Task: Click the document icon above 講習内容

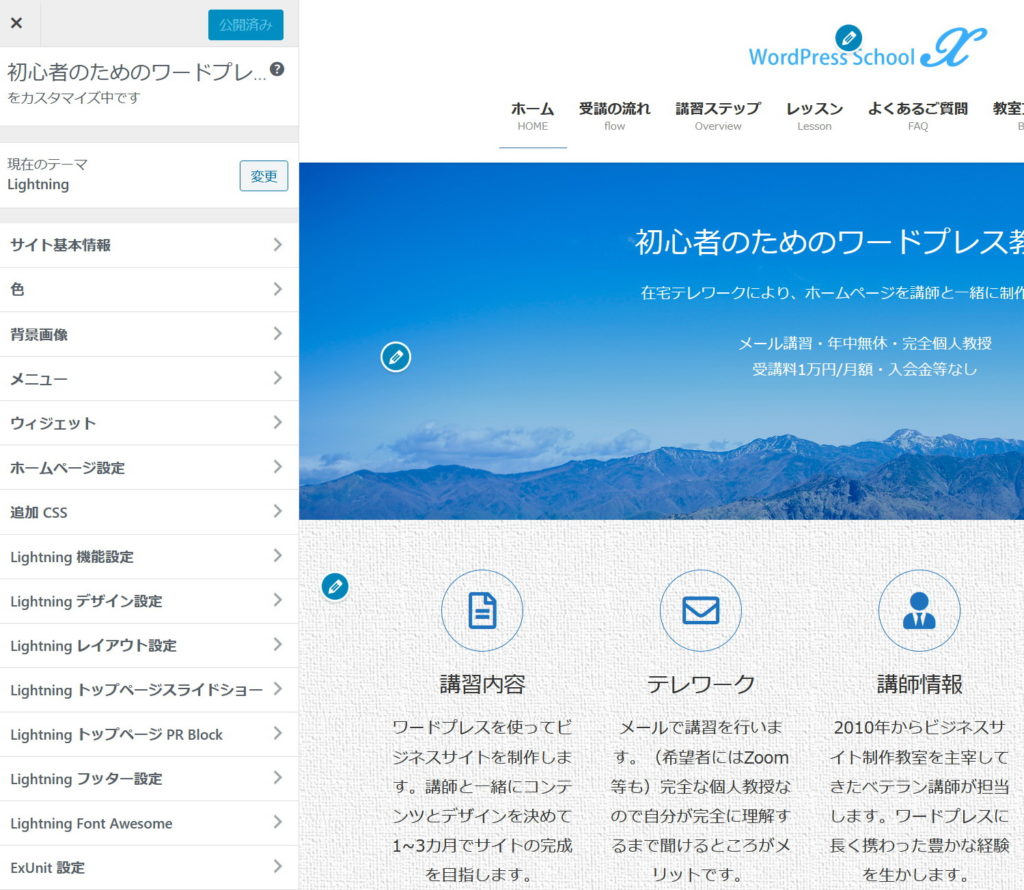Action: click(482, 610)
